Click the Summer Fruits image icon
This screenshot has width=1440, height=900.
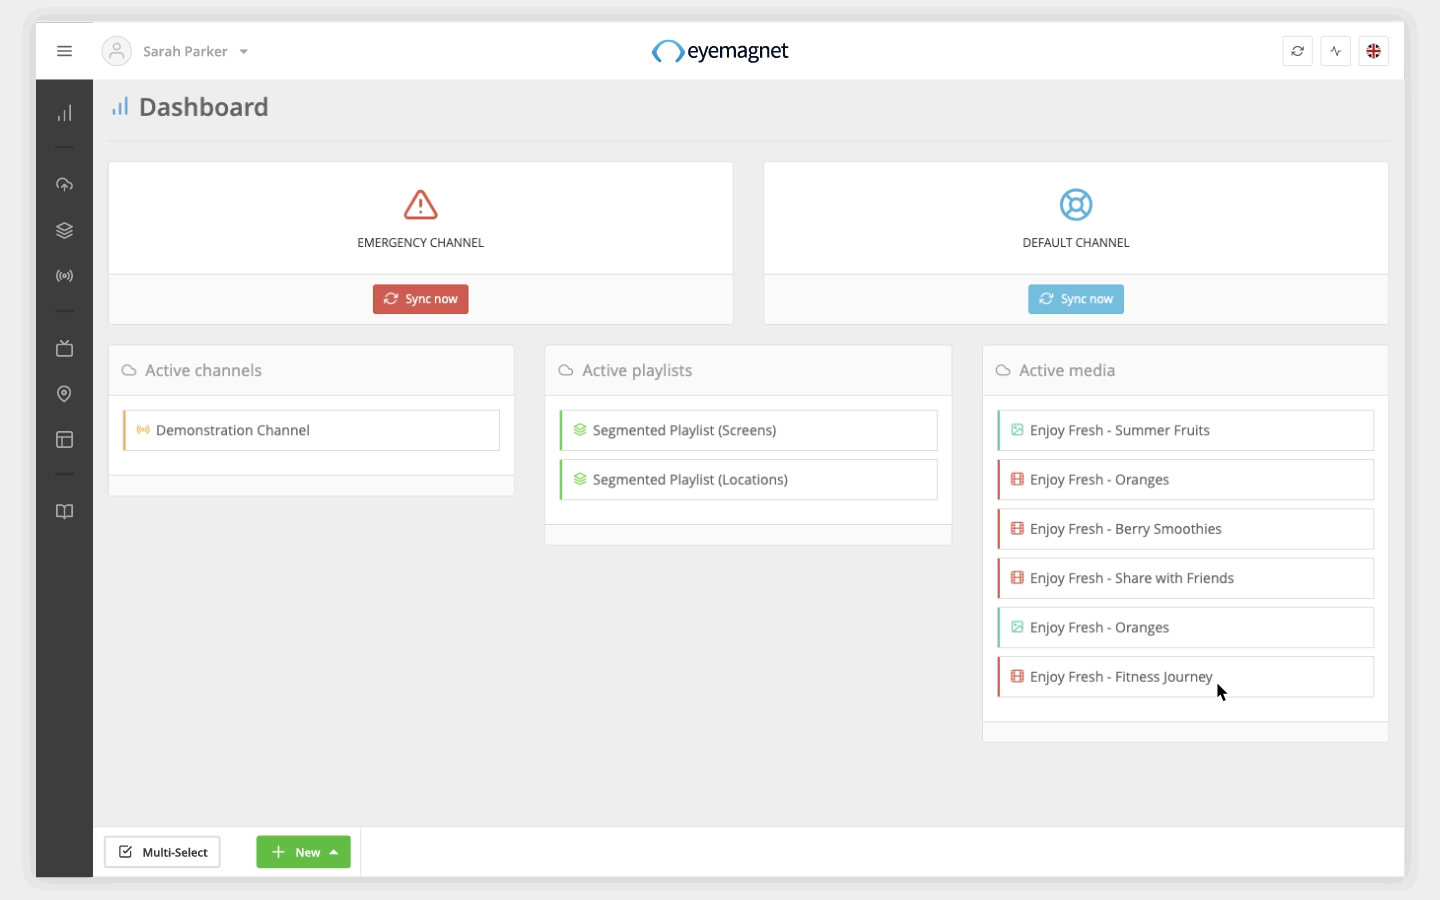[x=1017, y=430]
